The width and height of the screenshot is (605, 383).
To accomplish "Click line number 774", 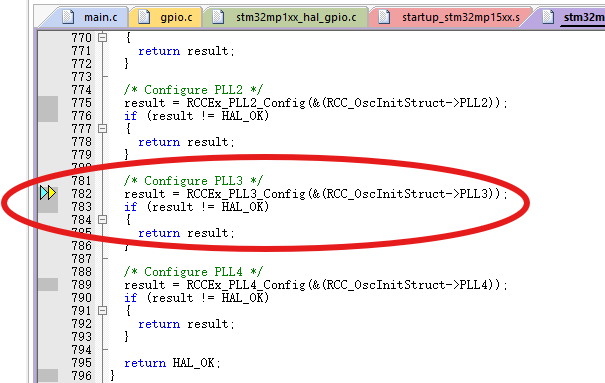I will 81,90.
